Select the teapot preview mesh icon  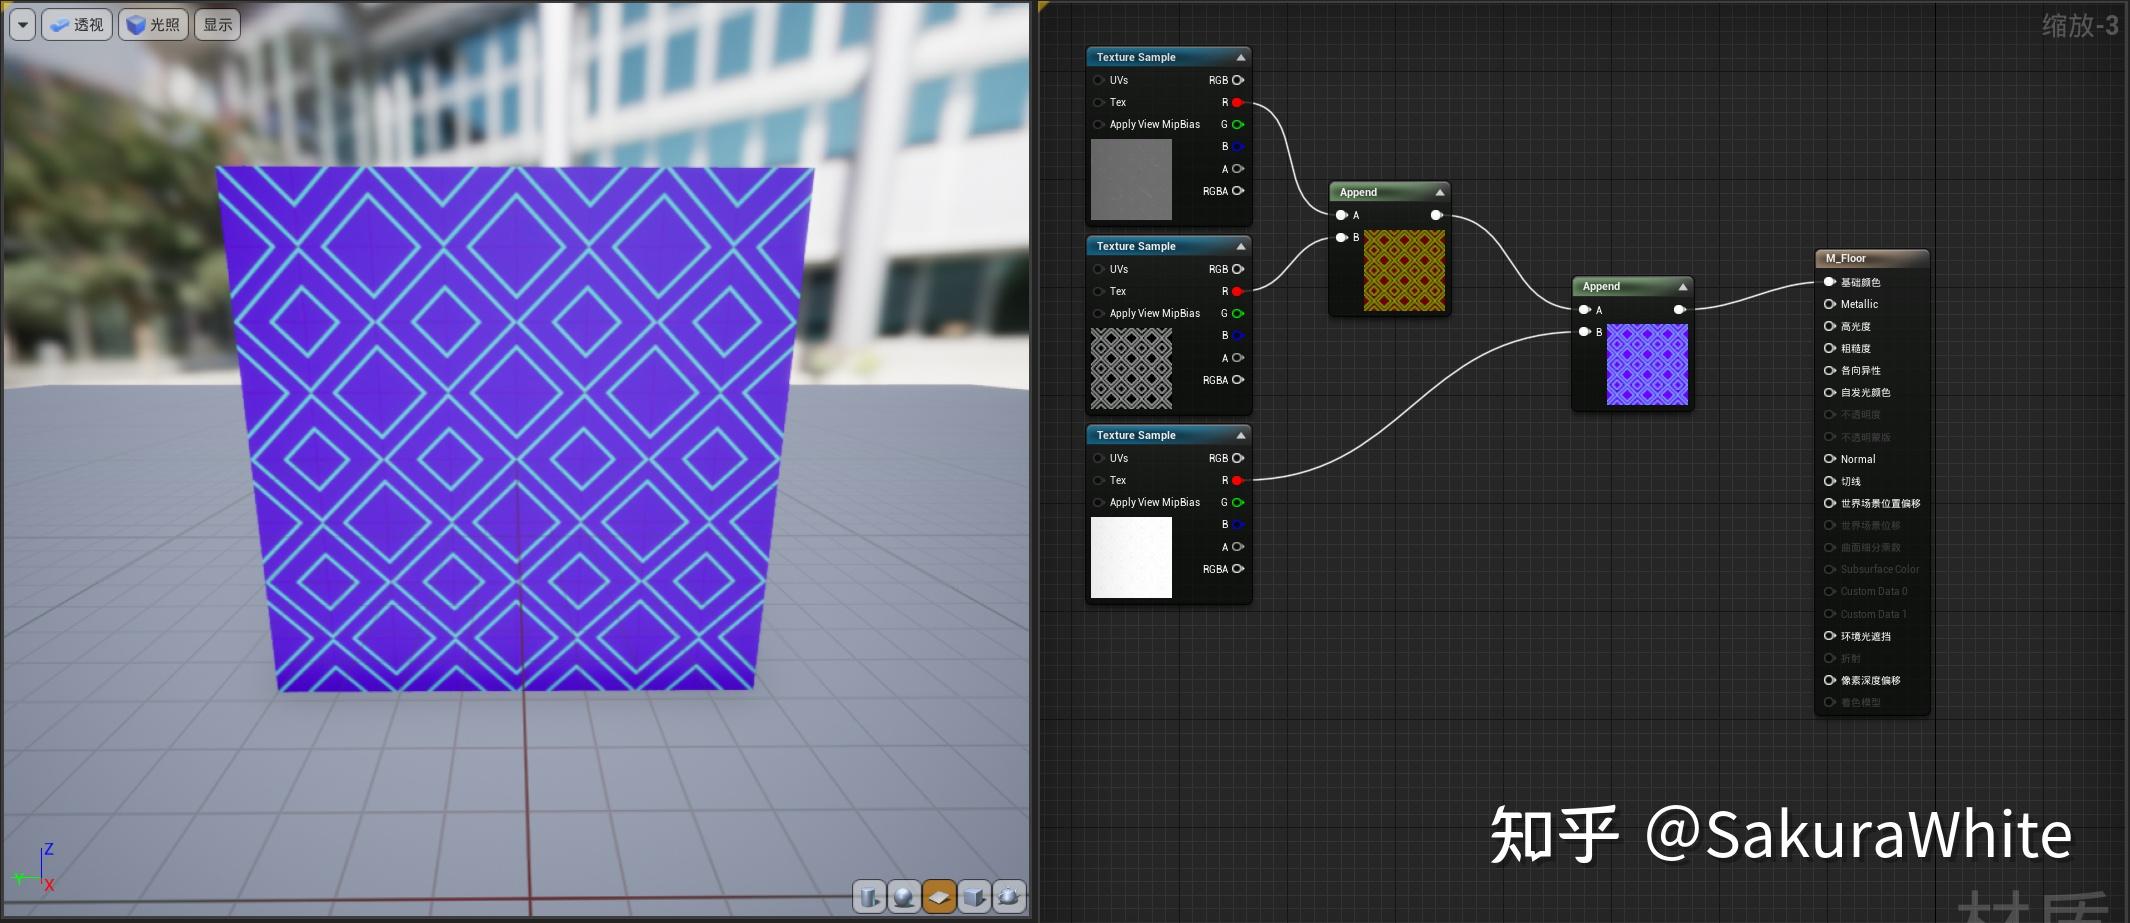coord(1008,897)
